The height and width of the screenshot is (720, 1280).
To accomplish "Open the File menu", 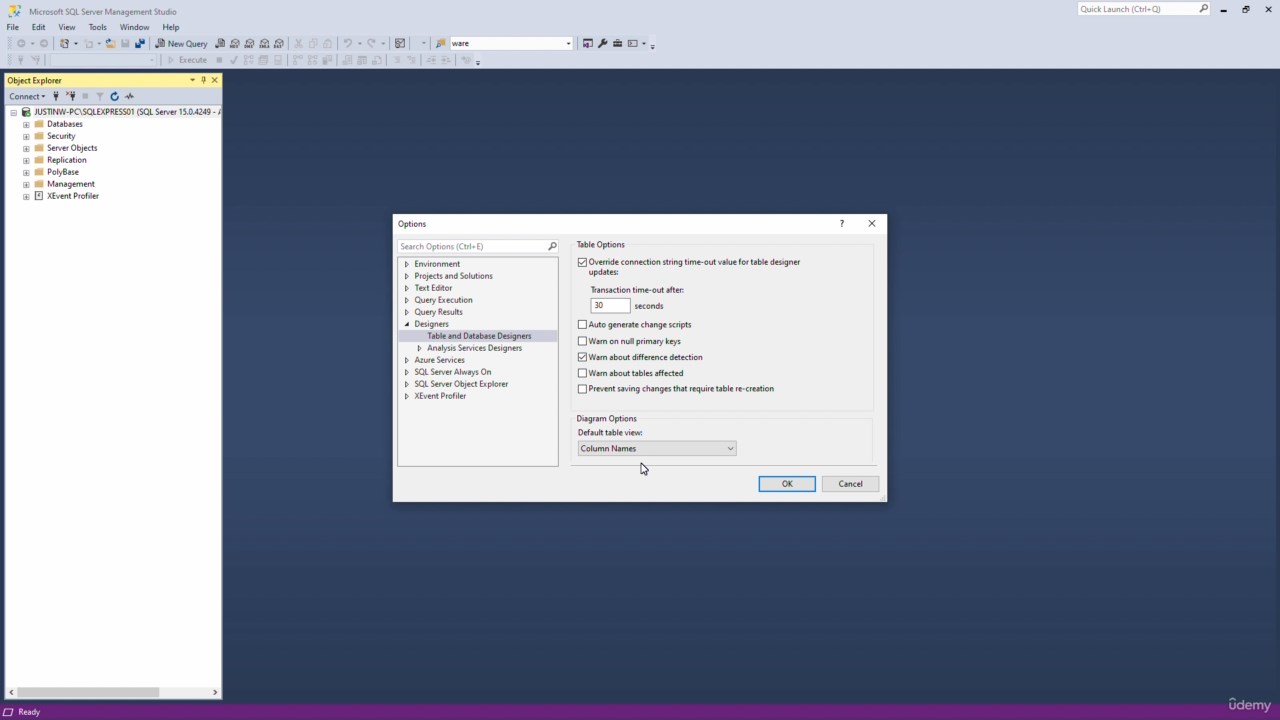I will (13, 27).
